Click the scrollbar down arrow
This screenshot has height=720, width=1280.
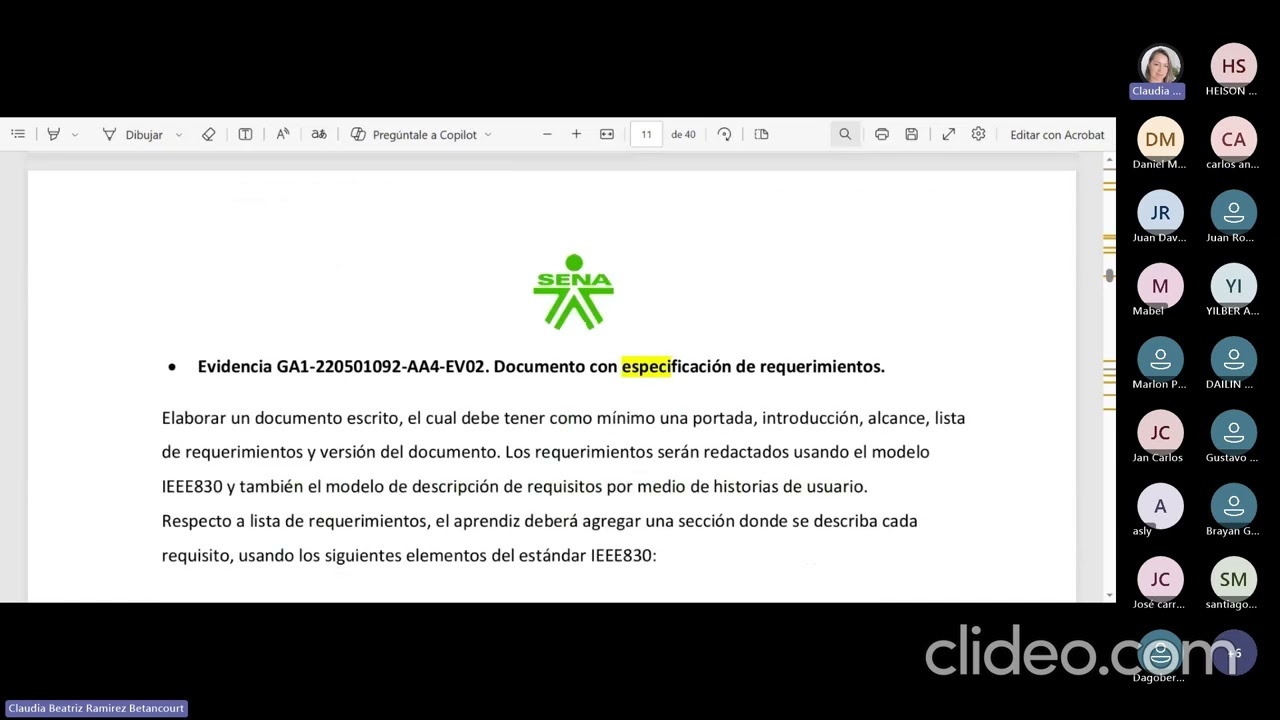[1109, 595]
